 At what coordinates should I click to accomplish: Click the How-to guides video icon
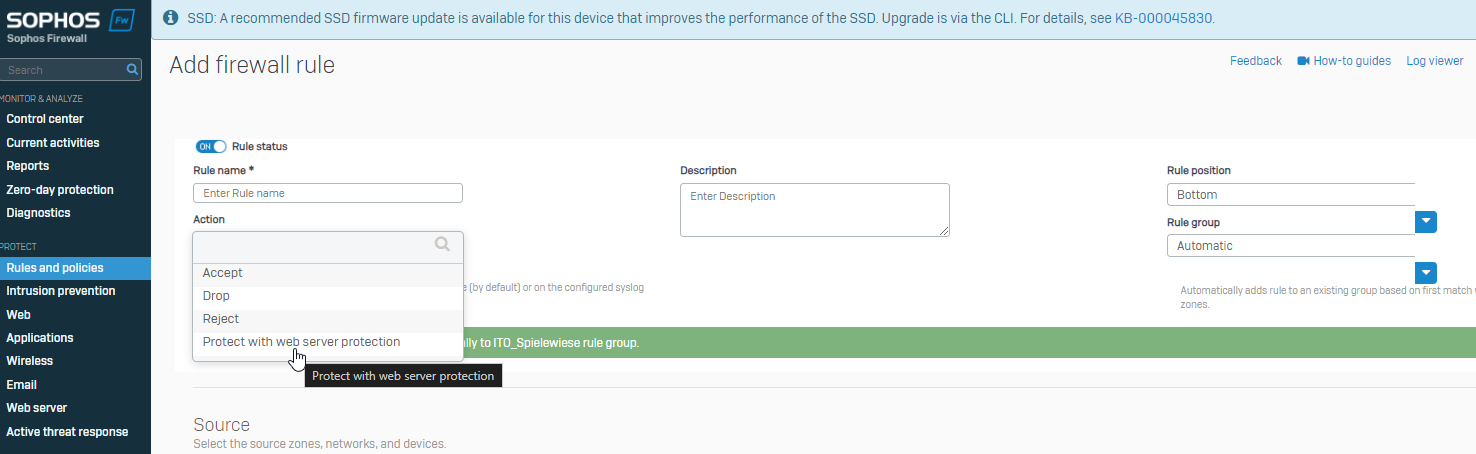1303,61
